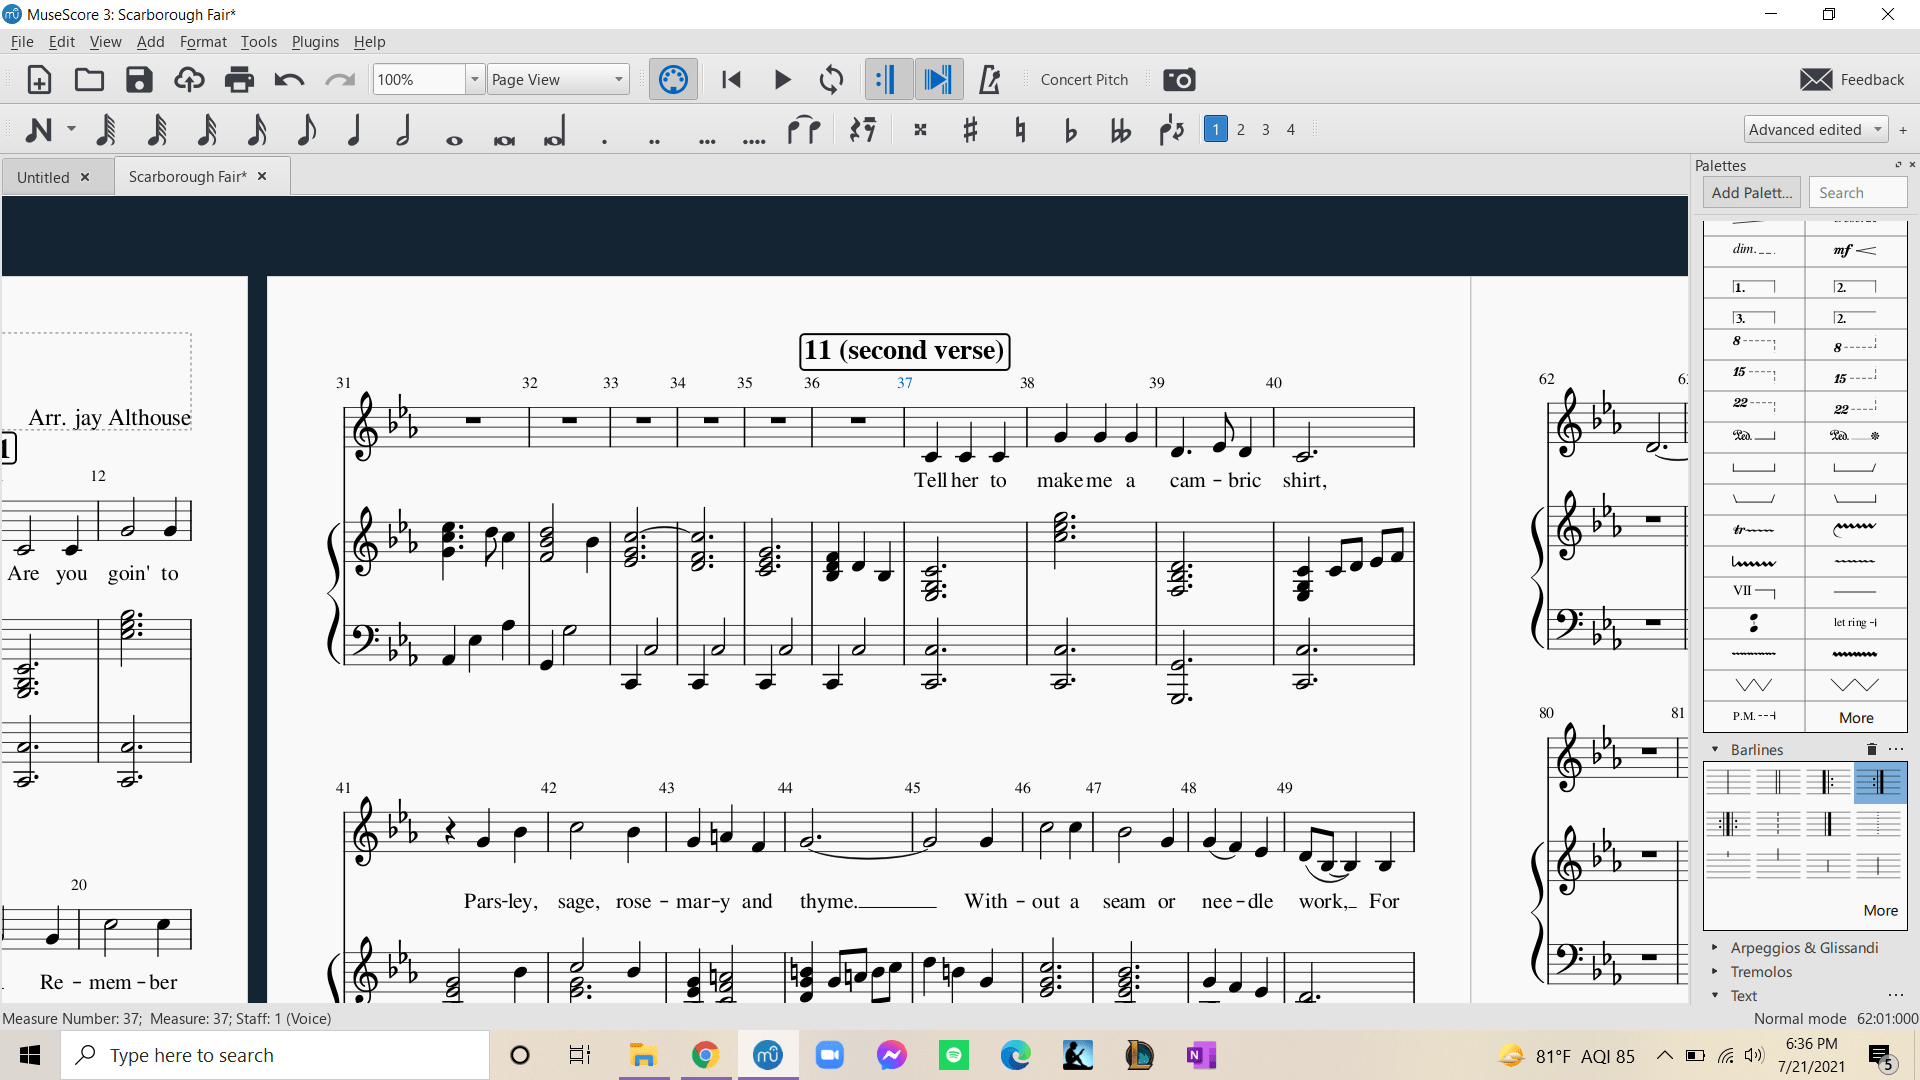The image size is (1920, 1080).
Task: Enter note input mode with the N icon
Action: 39,130
